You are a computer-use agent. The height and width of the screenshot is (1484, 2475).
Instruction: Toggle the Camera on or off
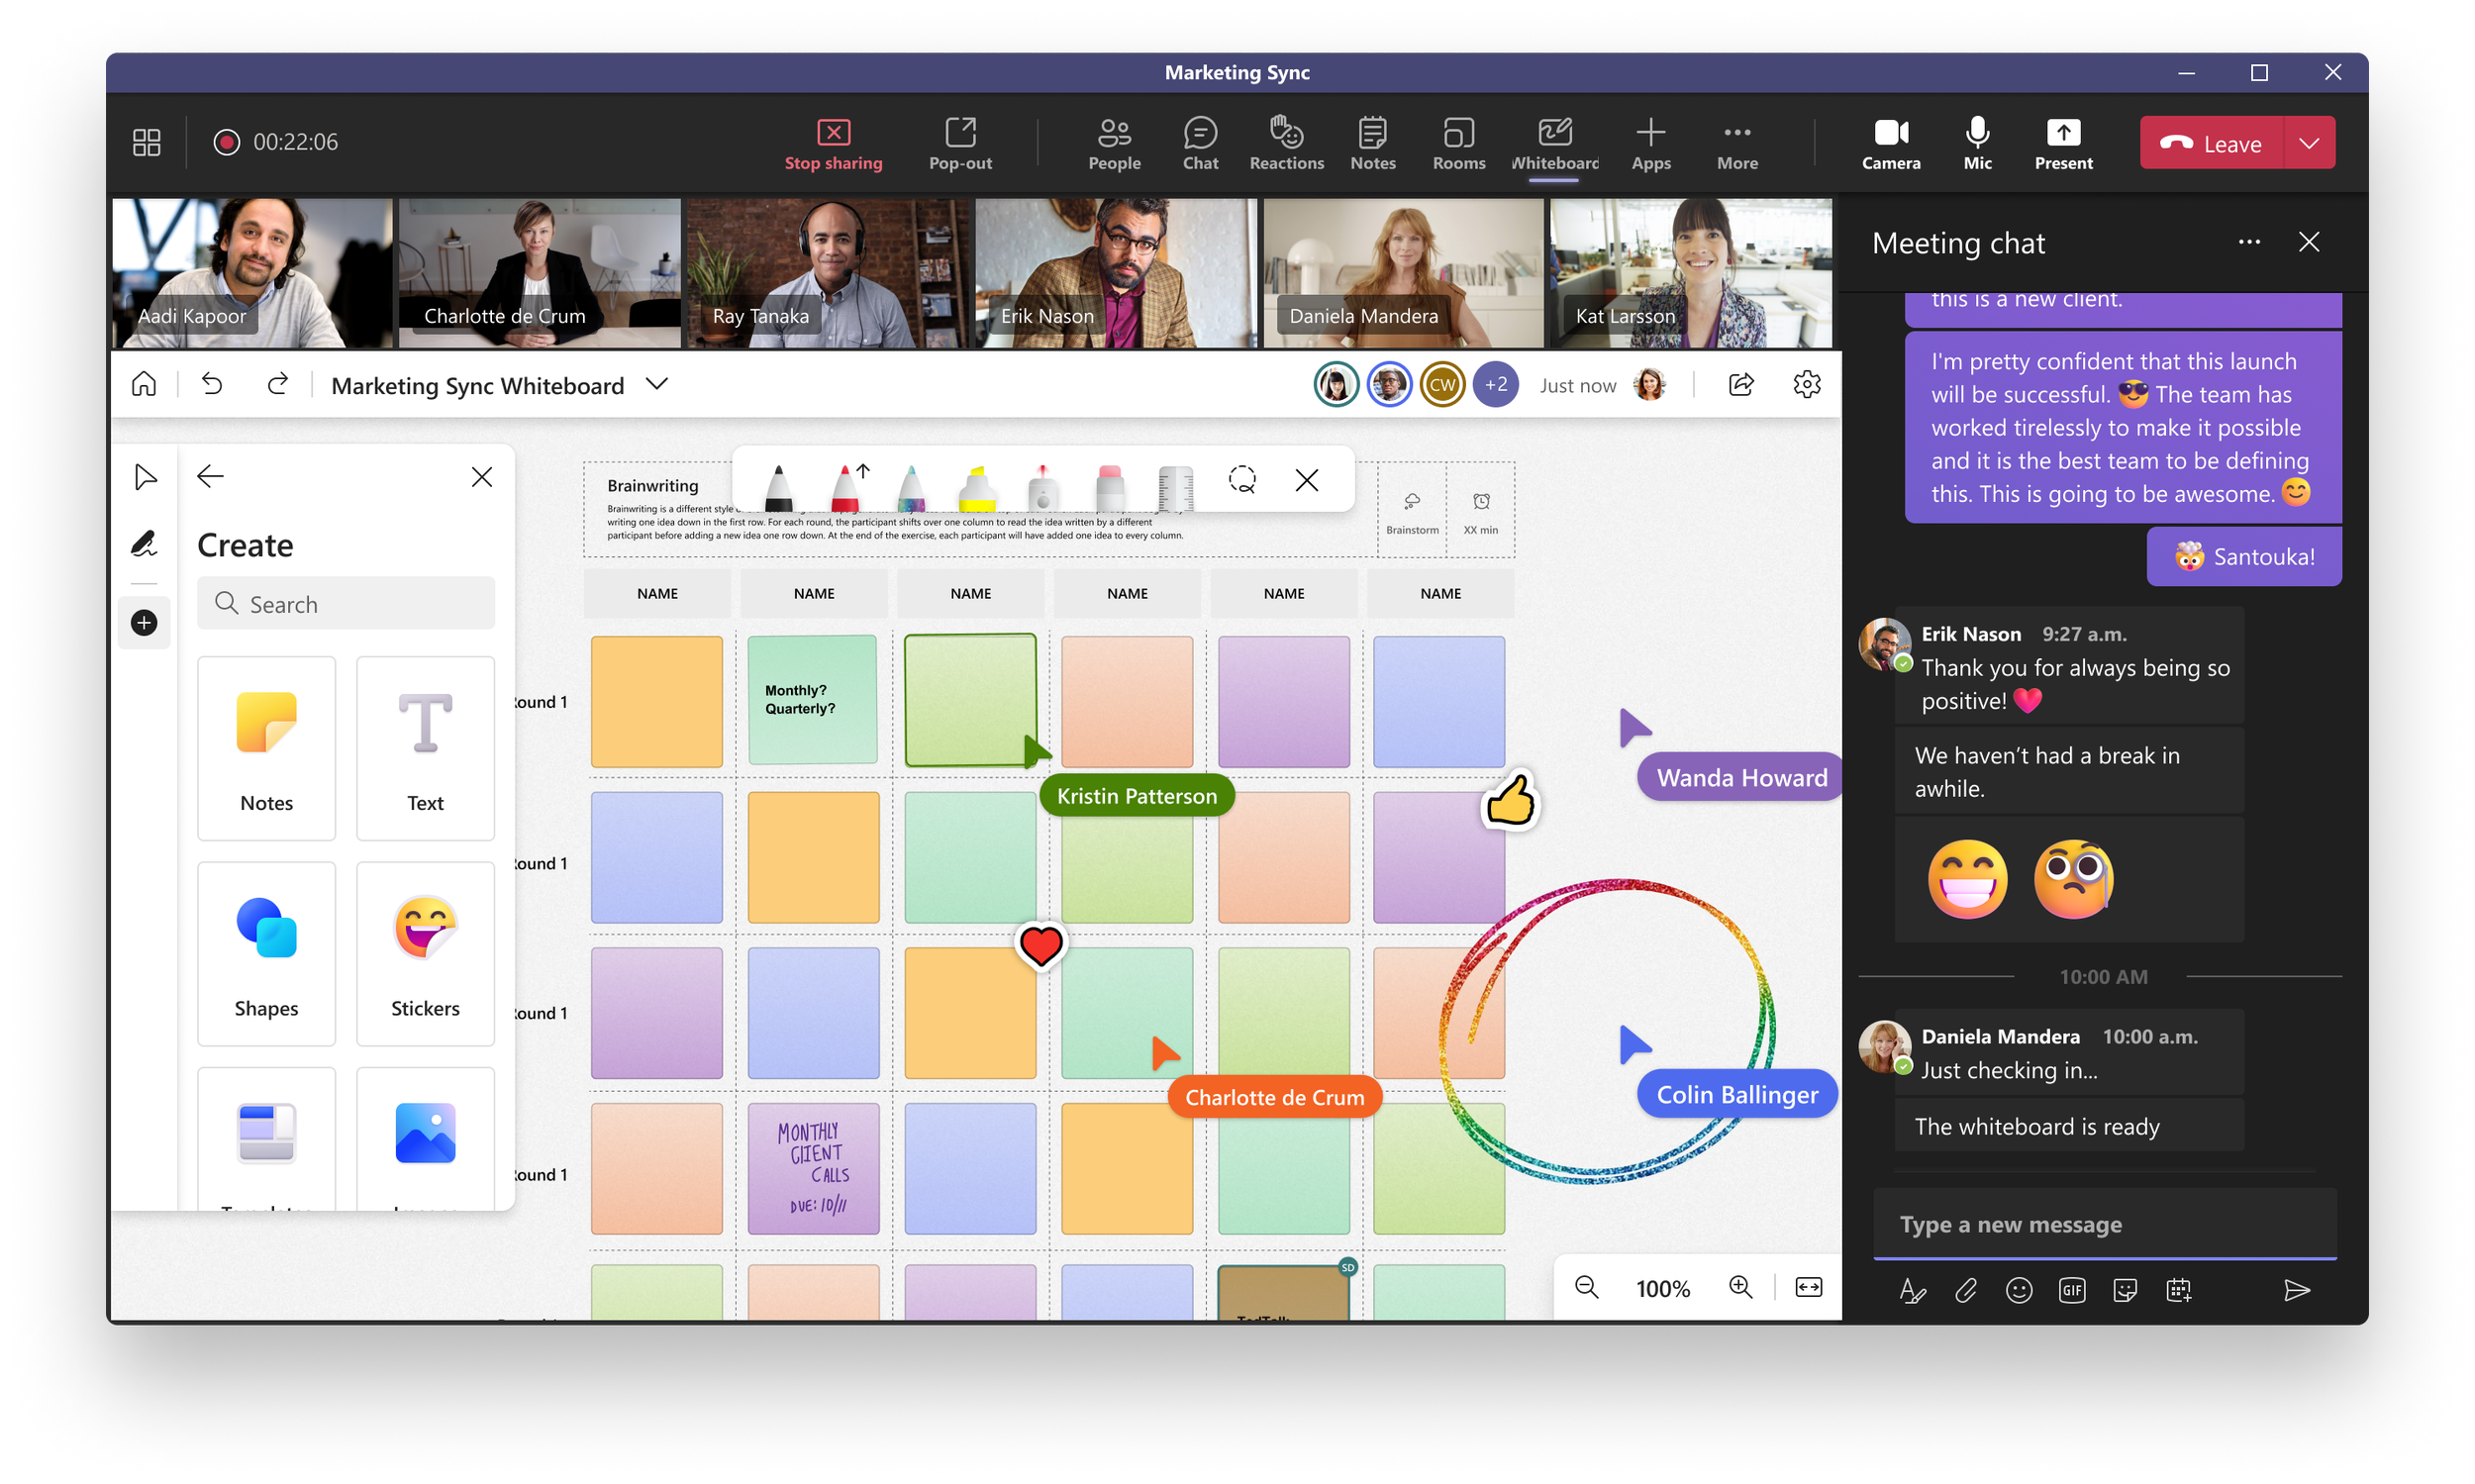point(1891,143)
